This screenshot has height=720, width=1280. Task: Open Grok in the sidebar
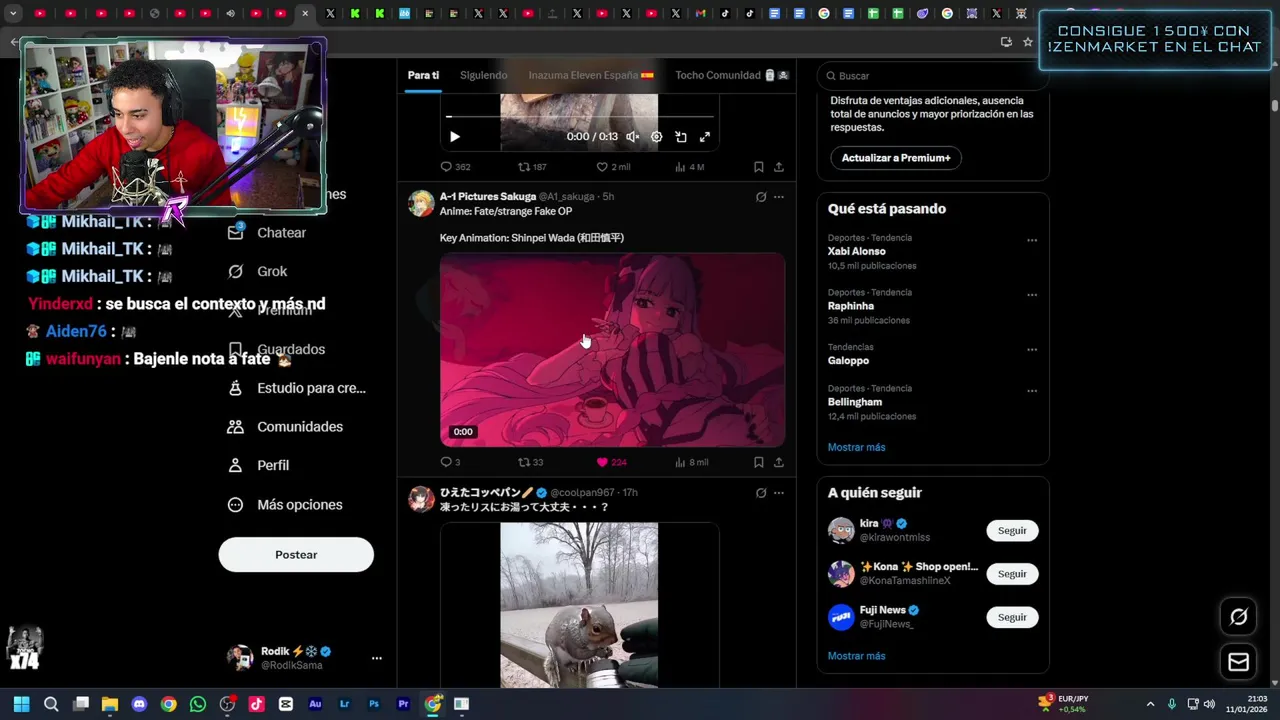click(x=257, y=271)
